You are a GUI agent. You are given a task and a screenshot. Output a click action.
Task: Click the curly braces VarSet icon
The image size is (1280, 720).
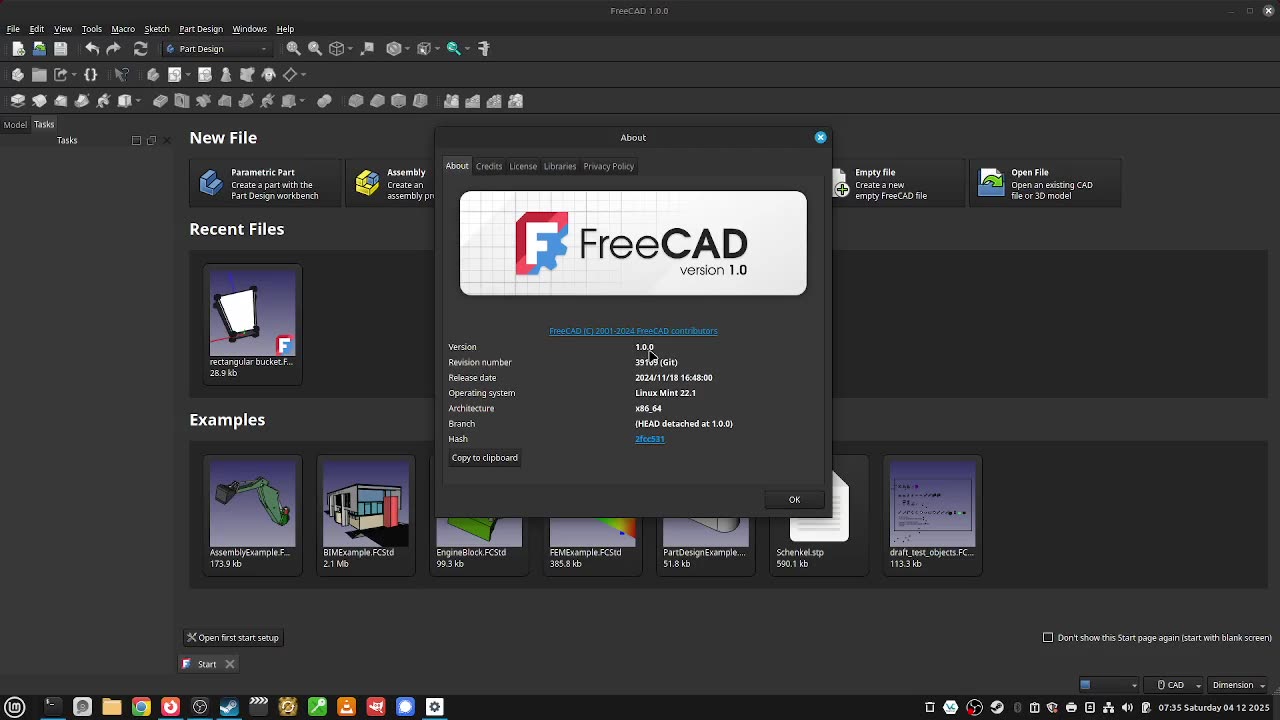[91, 75]
